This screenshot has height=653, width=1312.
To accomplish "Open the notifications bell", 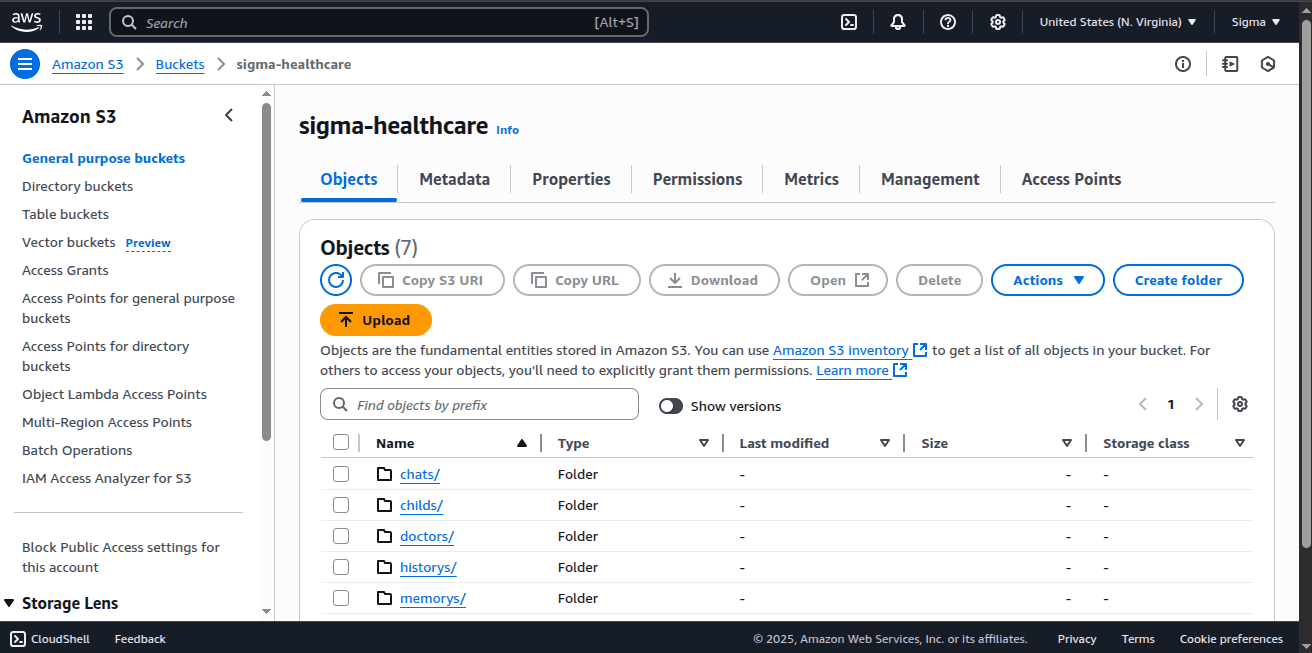I will (897, 21).
